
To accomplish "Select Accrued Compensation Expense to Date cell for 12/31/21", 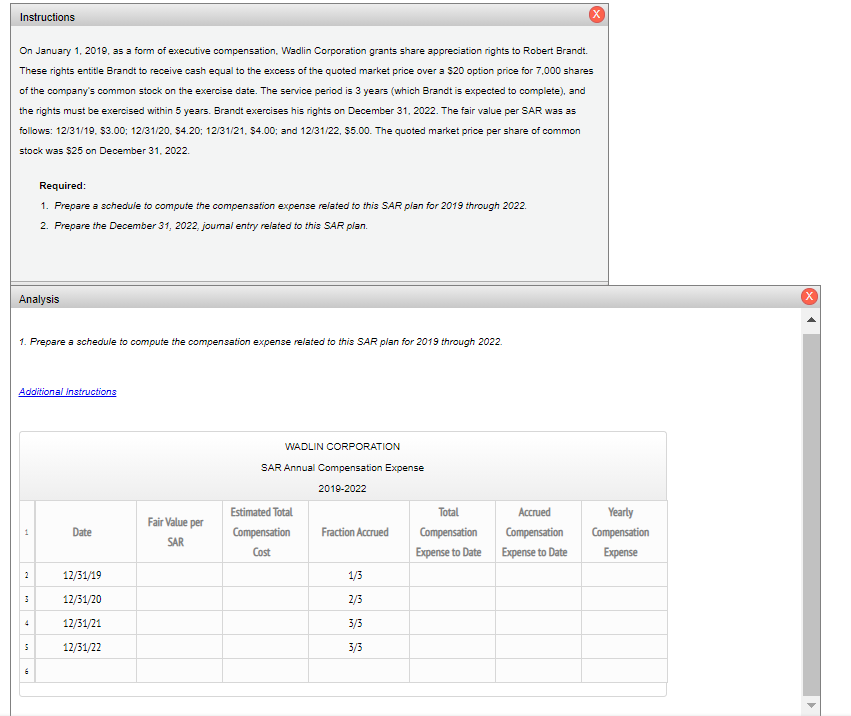I will click(538, 623).
